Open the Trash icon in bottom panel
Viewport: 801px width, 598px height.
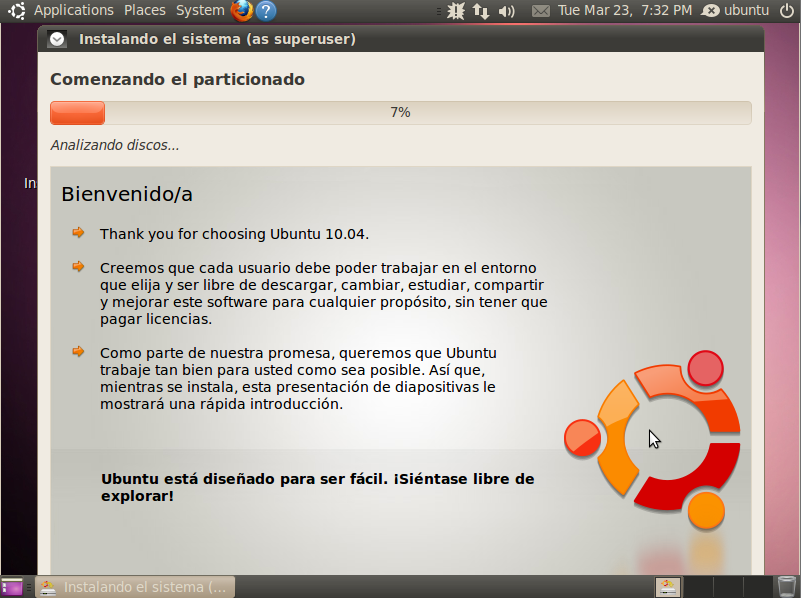click(787, 586)
